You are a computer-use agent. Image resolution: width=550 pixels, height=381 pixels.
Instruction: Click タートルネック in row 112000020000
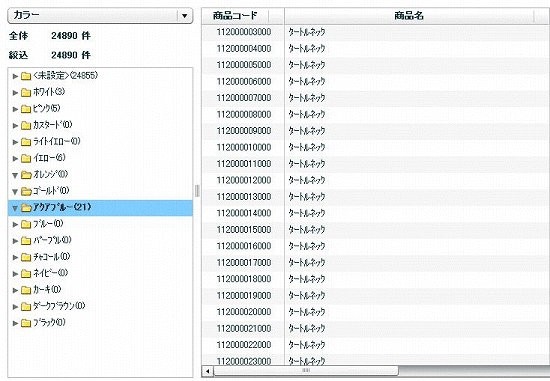coord(307,312)
